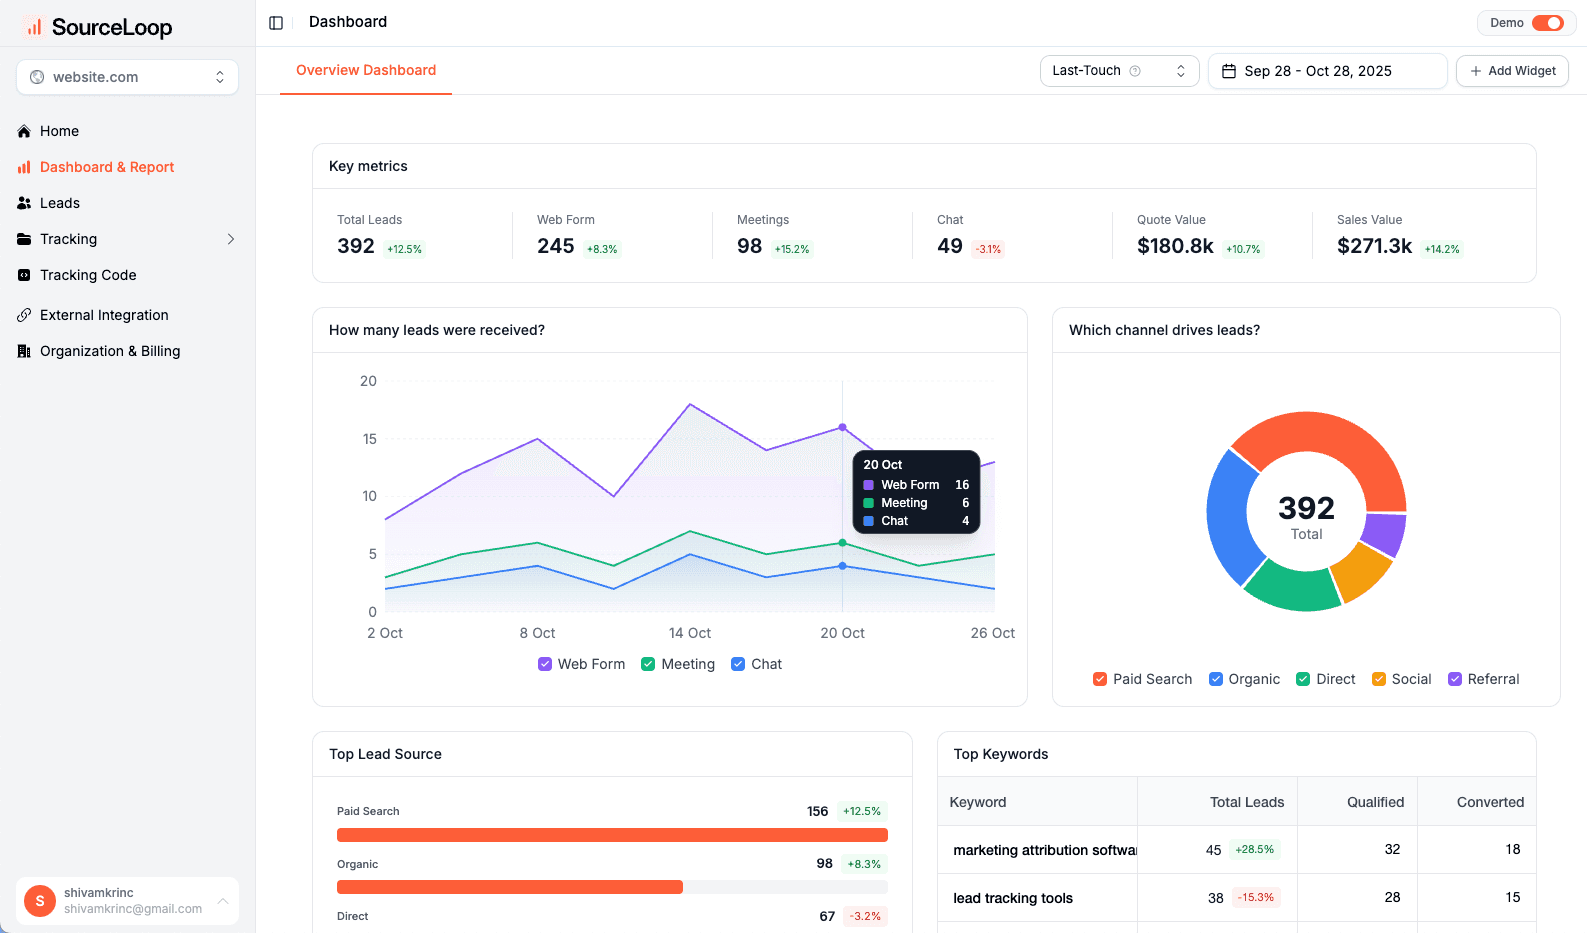Click the Leads people icon
This screenshot has width=1587, height=933.
click(x=24, y=203)
